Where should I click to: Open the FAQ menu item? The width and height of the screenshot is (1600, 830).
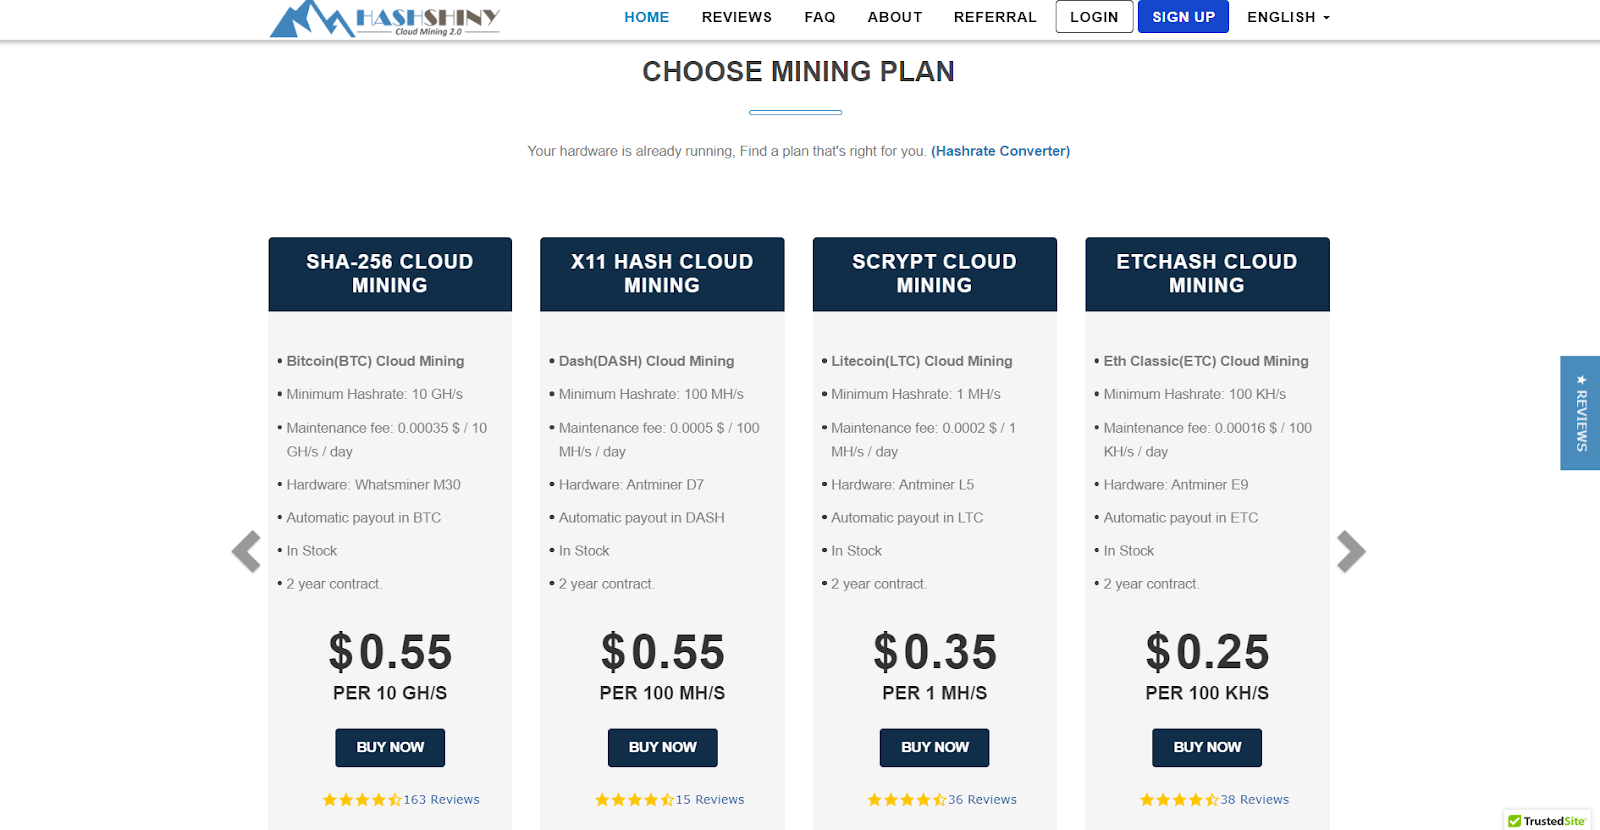point(820,17)
